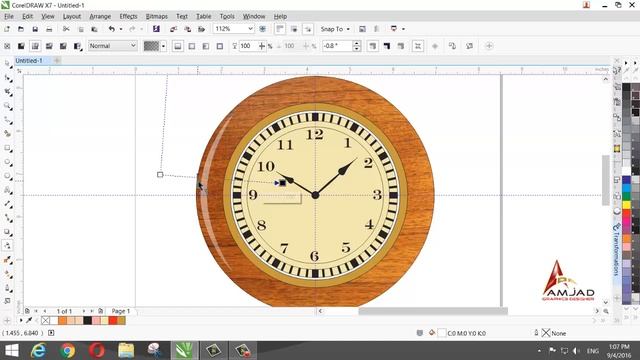Expand the Undo history dropdown arrow
This screenshot has width=640, height=360.
click(121, 29)
